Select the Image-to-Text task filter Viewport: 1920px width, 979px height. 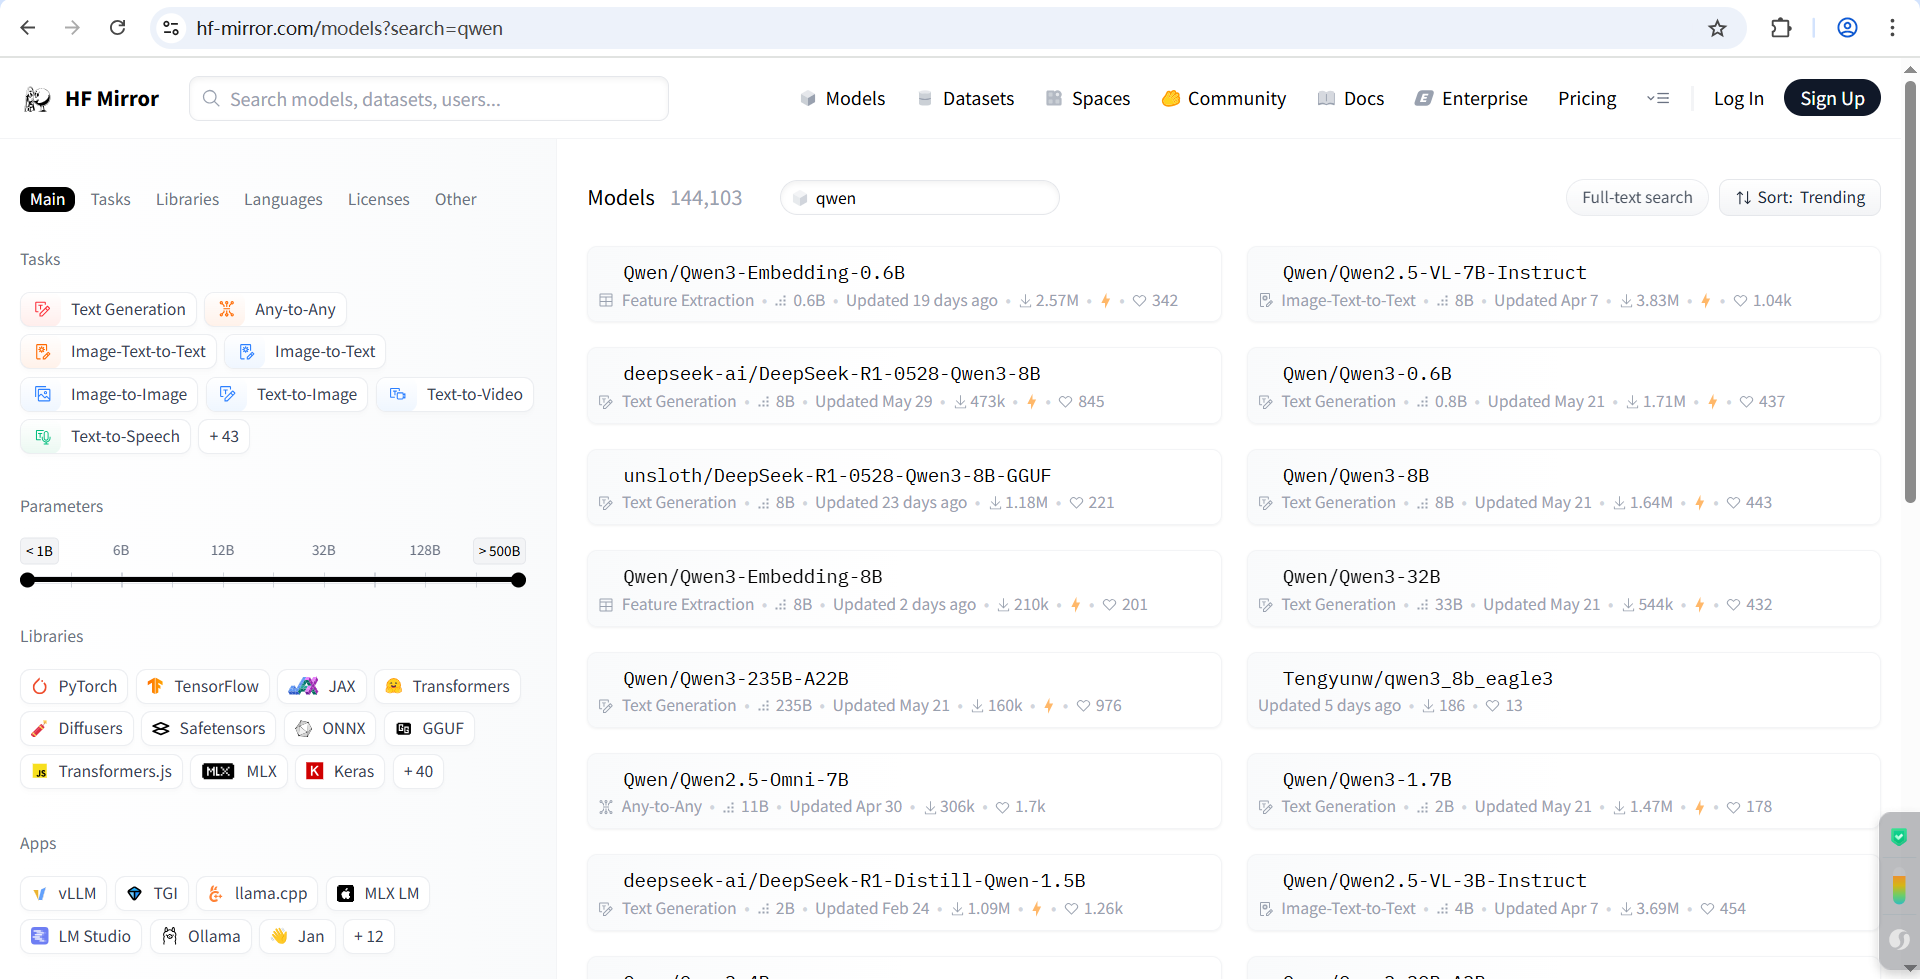(305, 352)
